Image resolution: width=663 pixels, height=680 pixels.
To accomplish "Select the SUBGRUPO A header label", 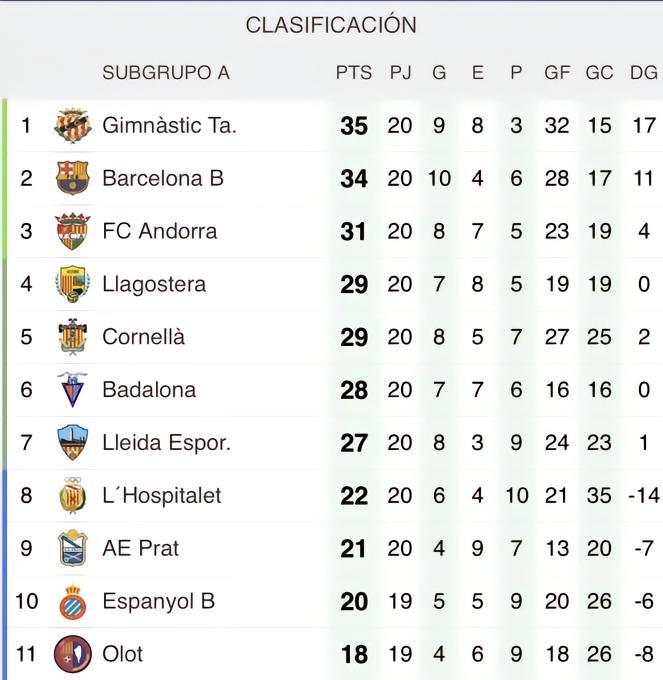I will 166,73.
